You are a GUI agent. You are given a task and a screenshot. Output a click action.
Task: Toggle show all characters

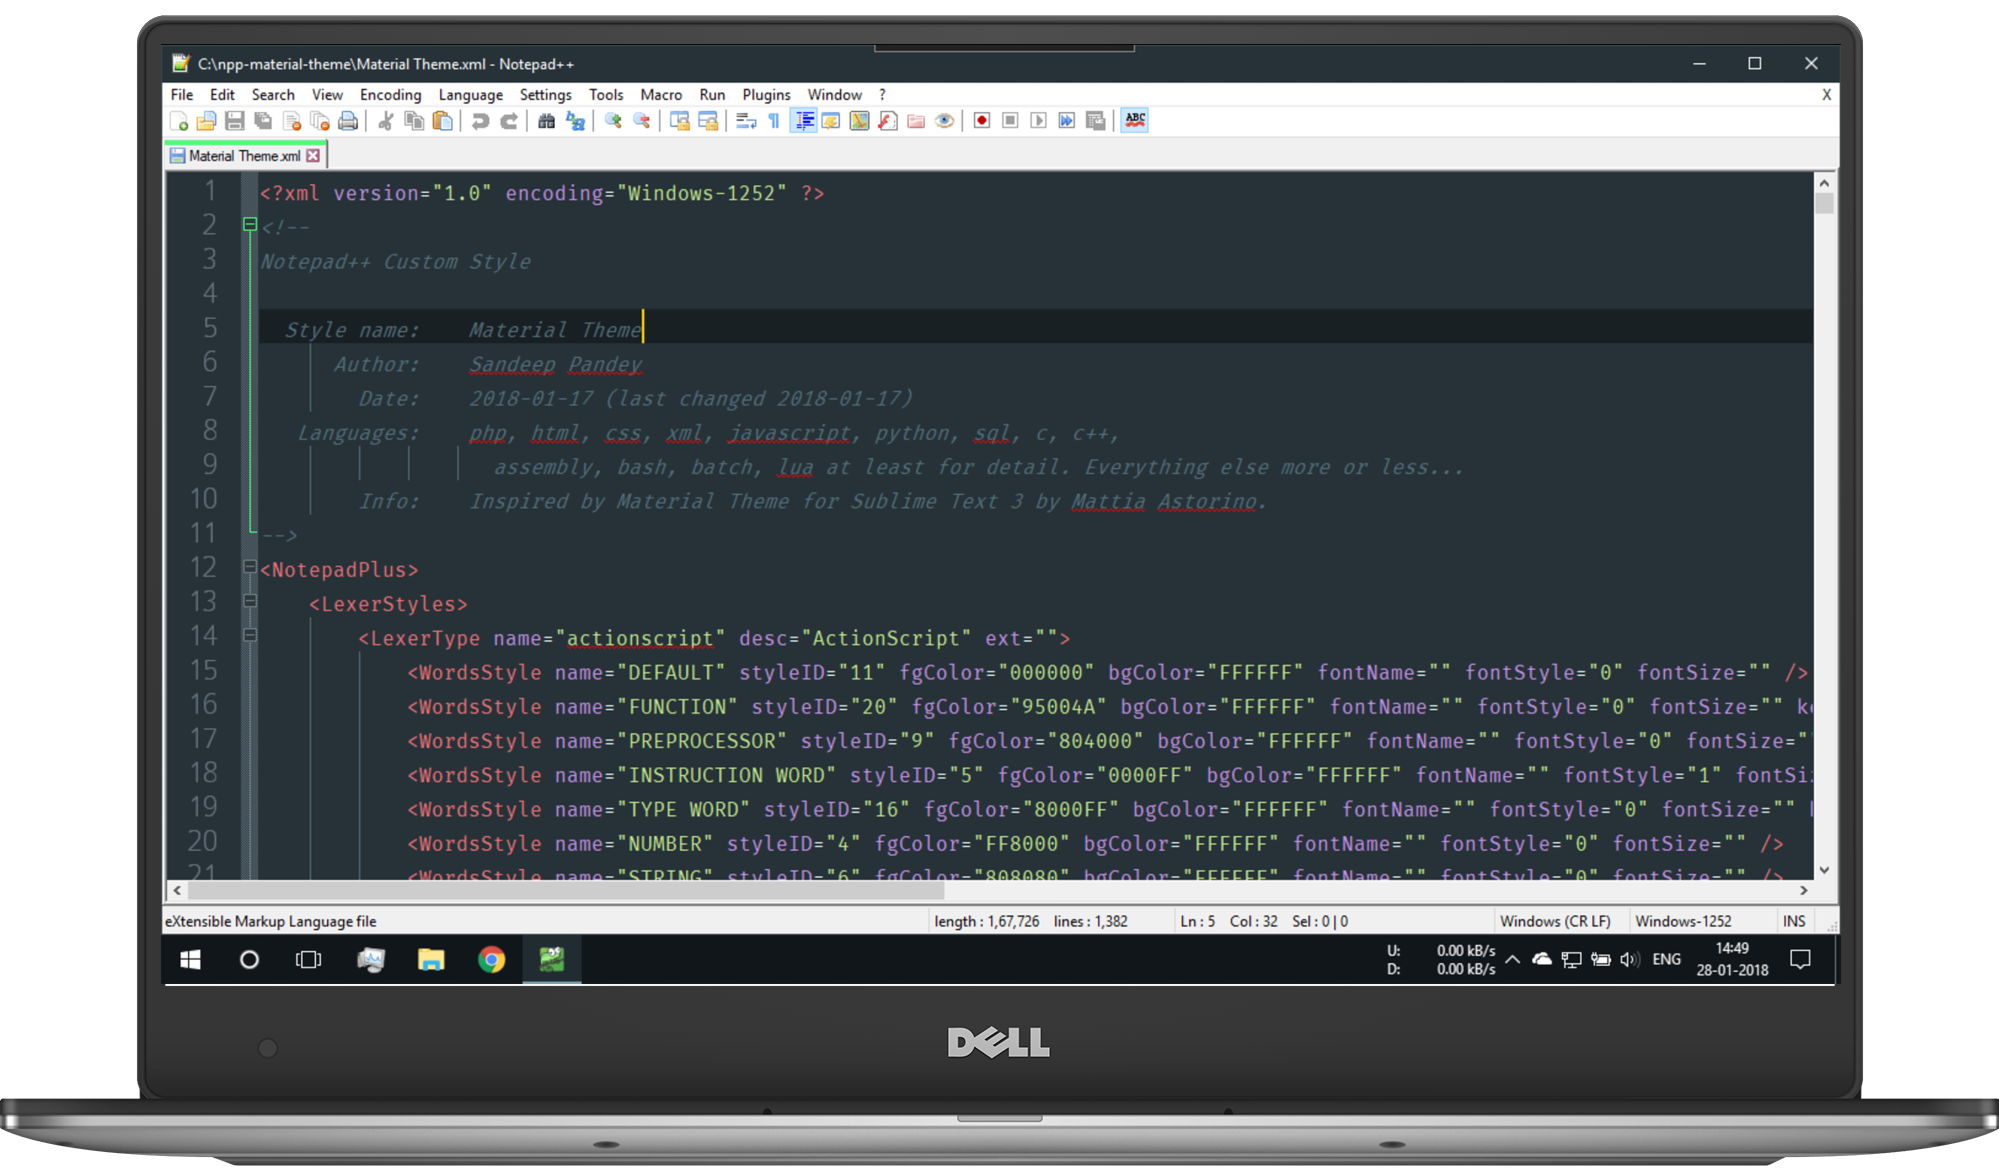coord(773,121)
